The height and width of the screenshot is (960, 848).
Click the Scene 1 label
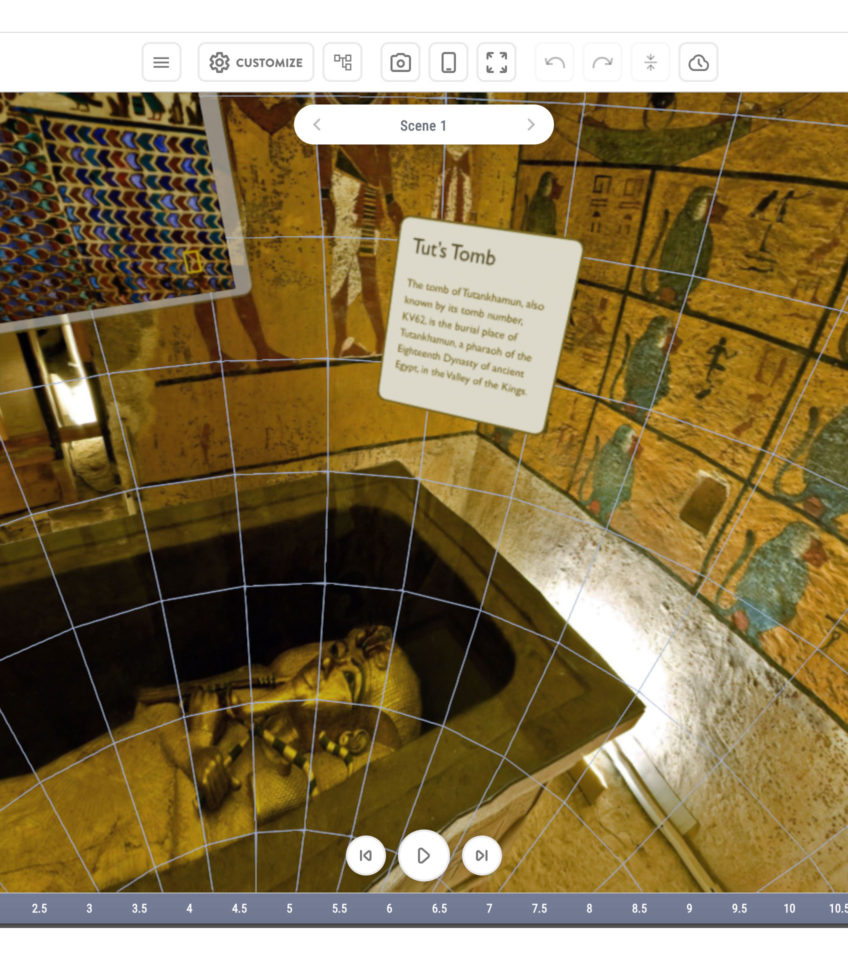(423, 126)
